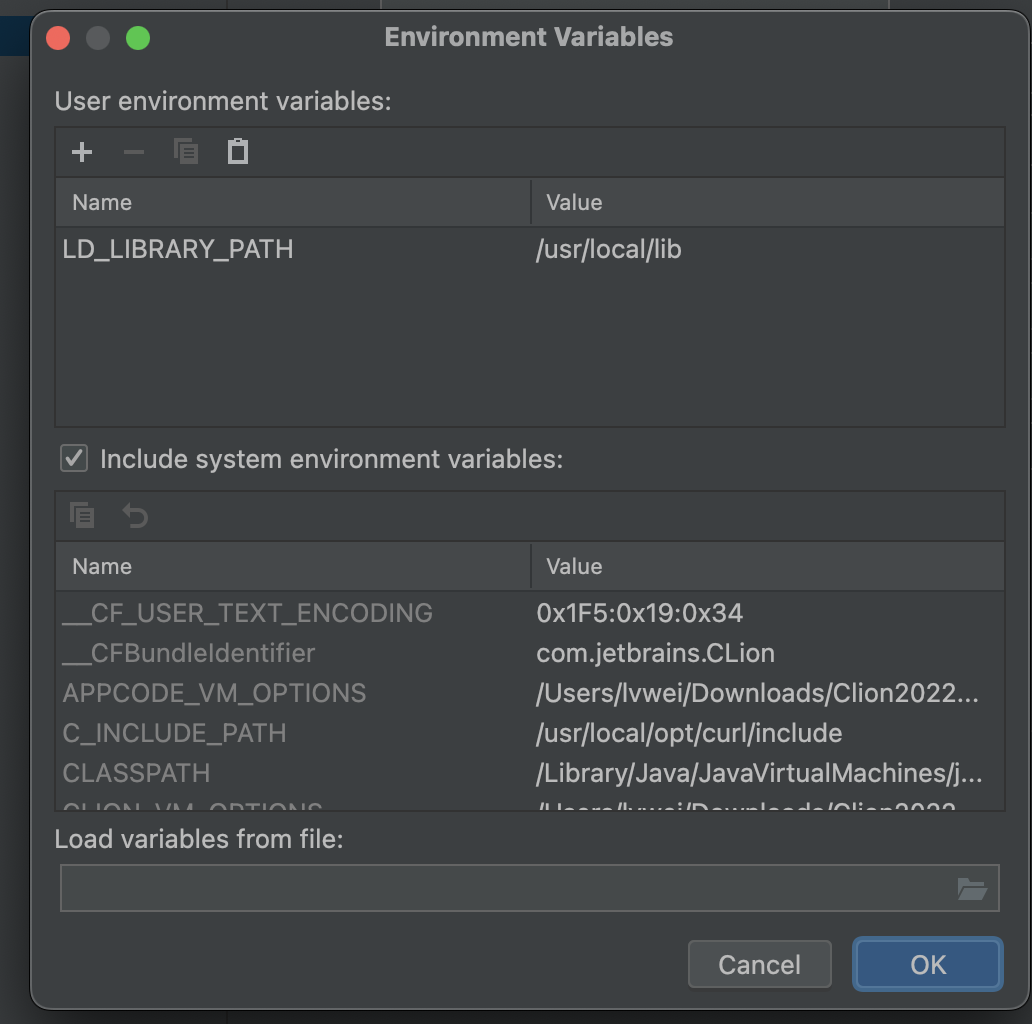
Task: Copy system environment variables icon
Action: [82, 515]
